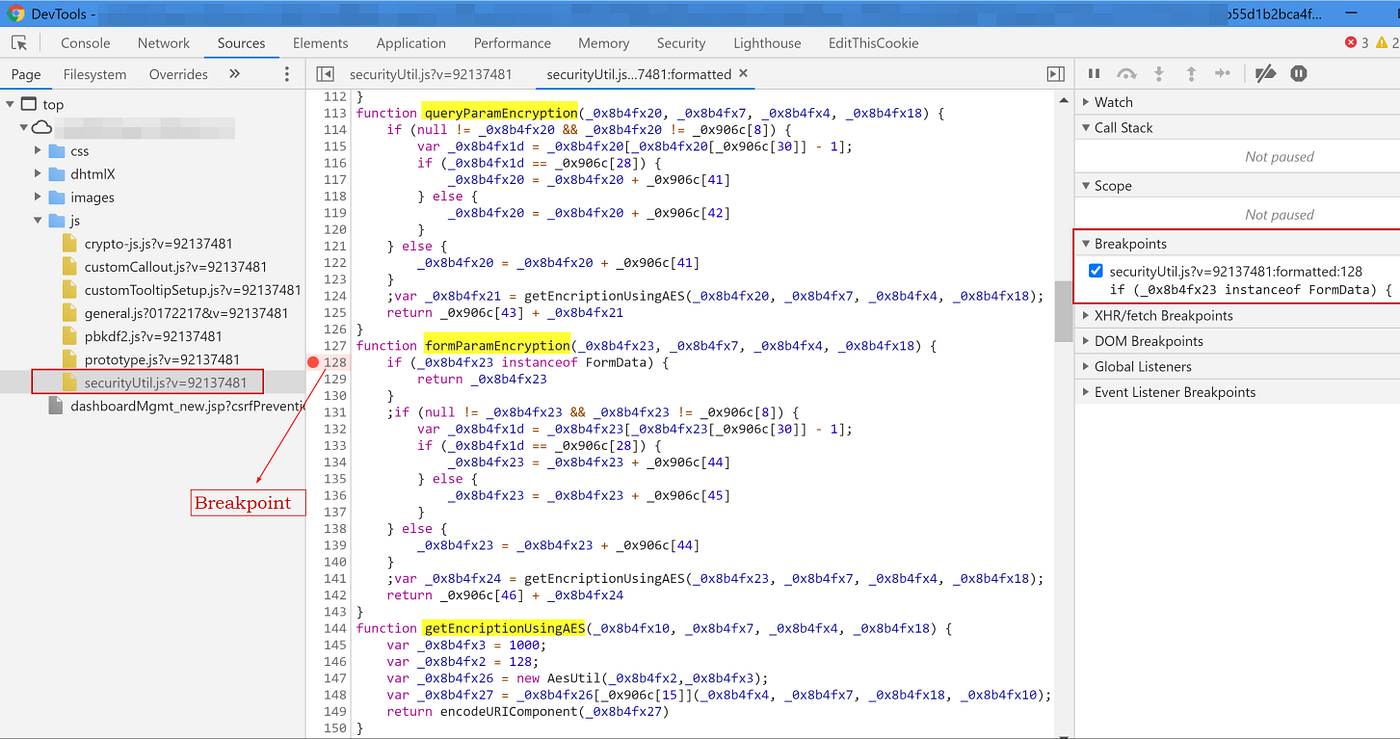
Task: Click the step over function icon
Action: click(x=1127, y=74)
